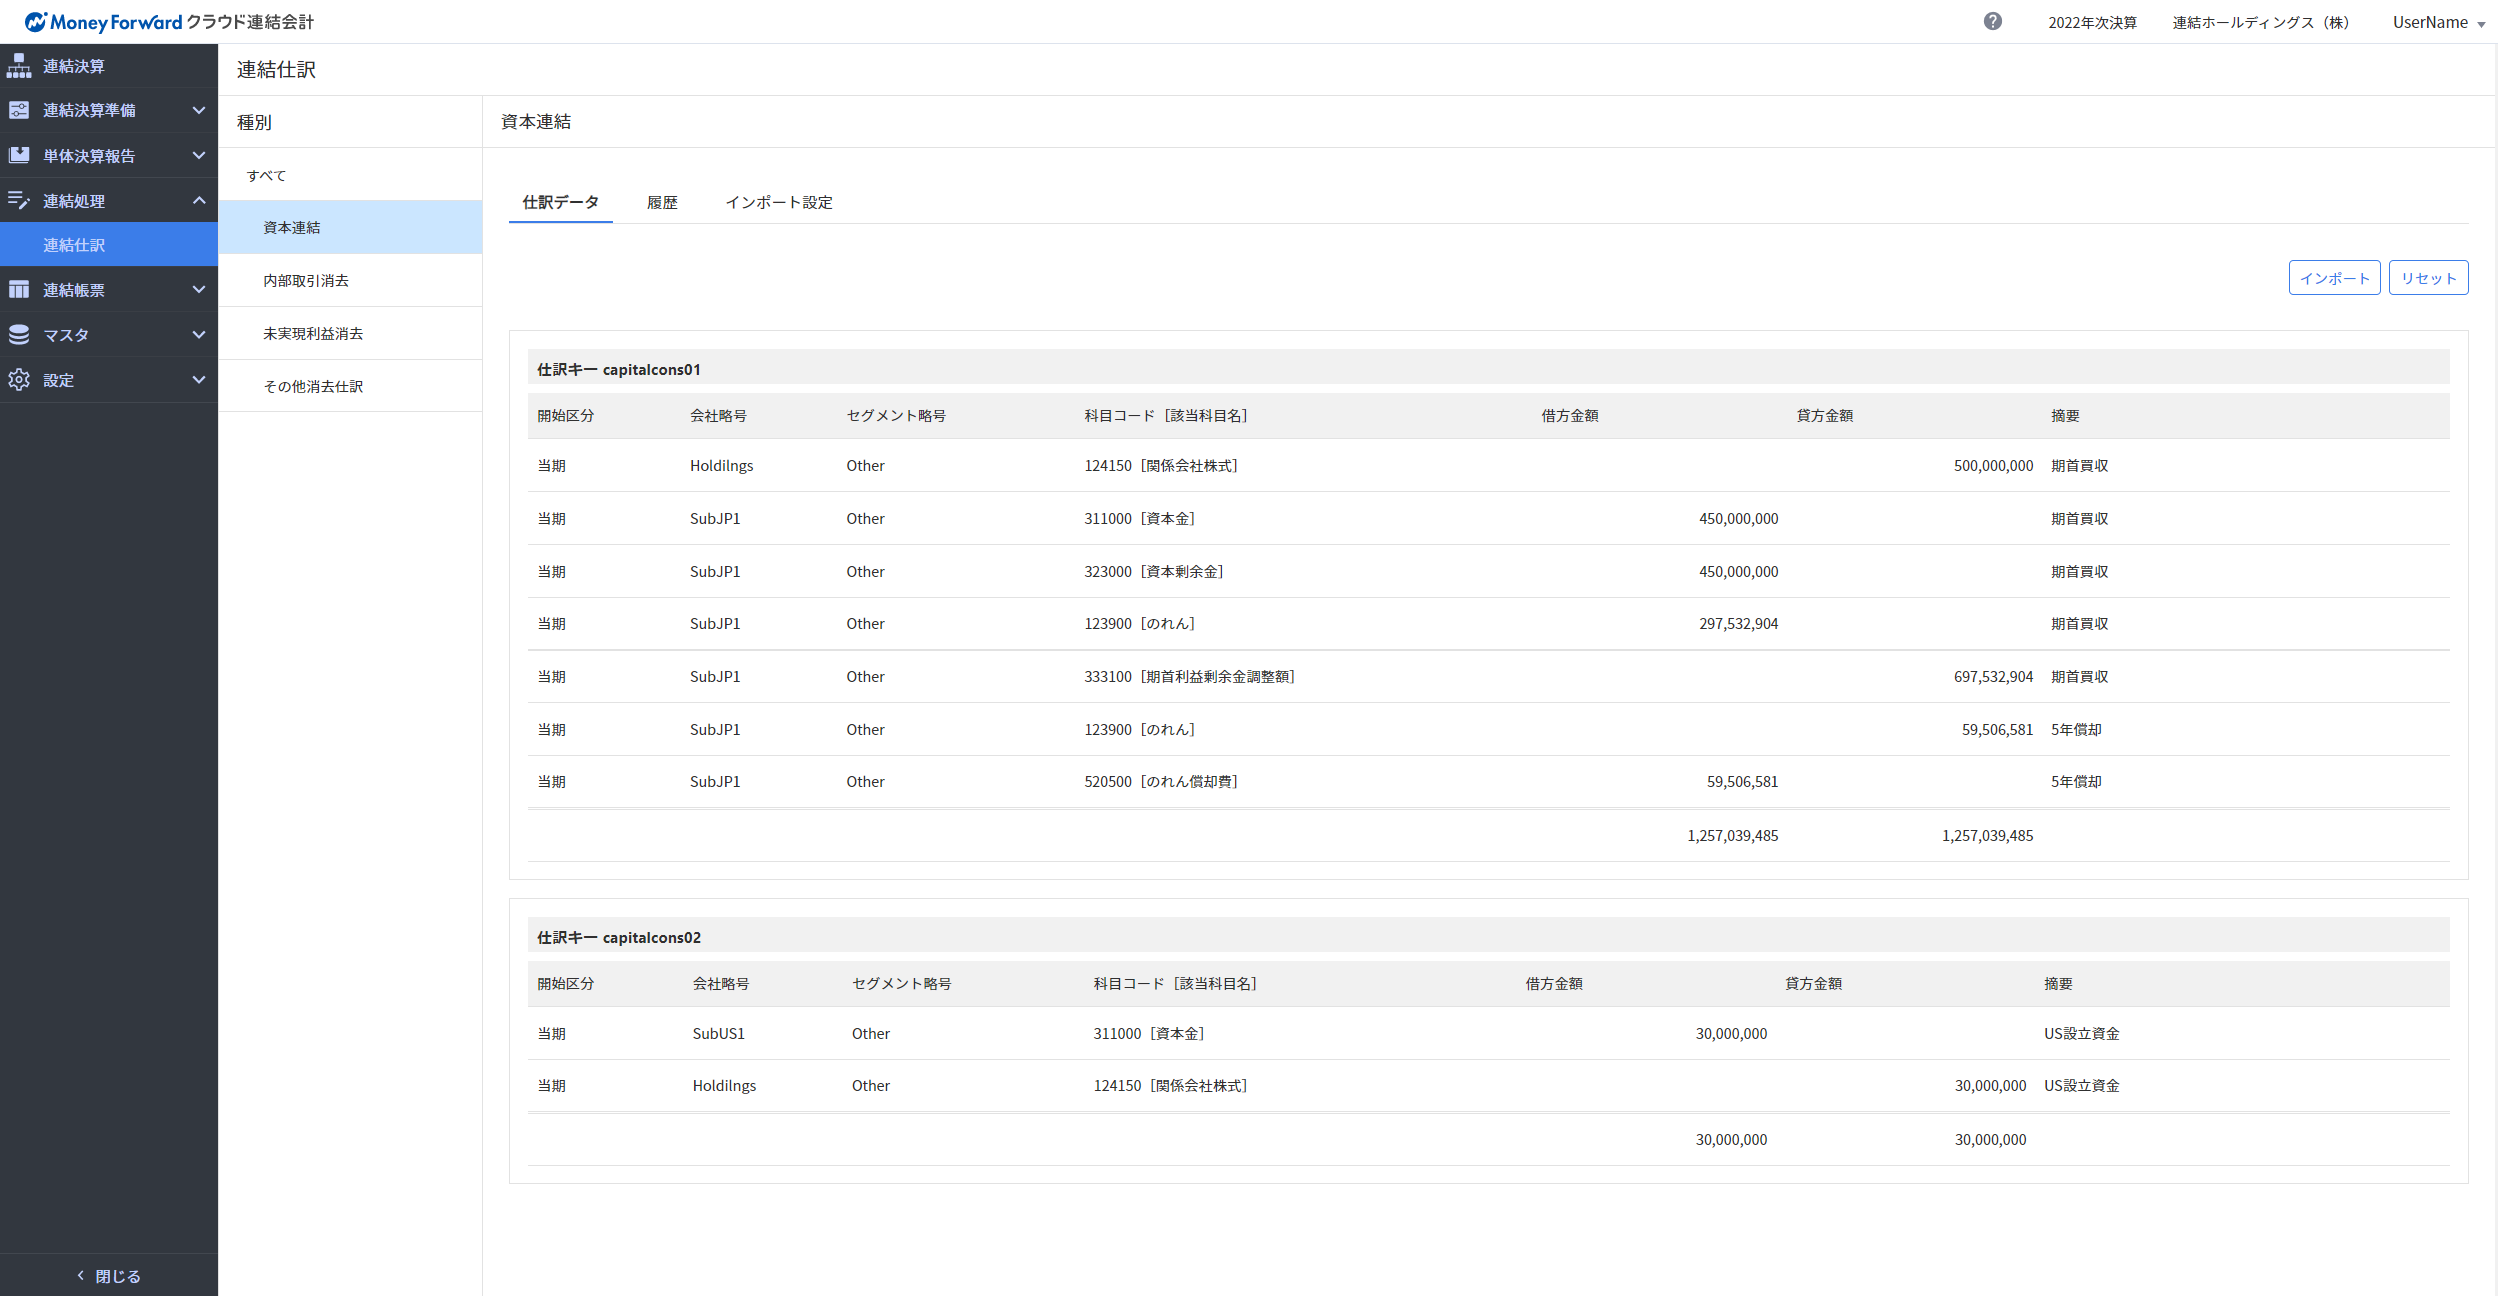The width and height of the screenshot is (2498, 1296).
Task: Click the 単体決算報告 sidebar icon
Action: tap(19, 155)
